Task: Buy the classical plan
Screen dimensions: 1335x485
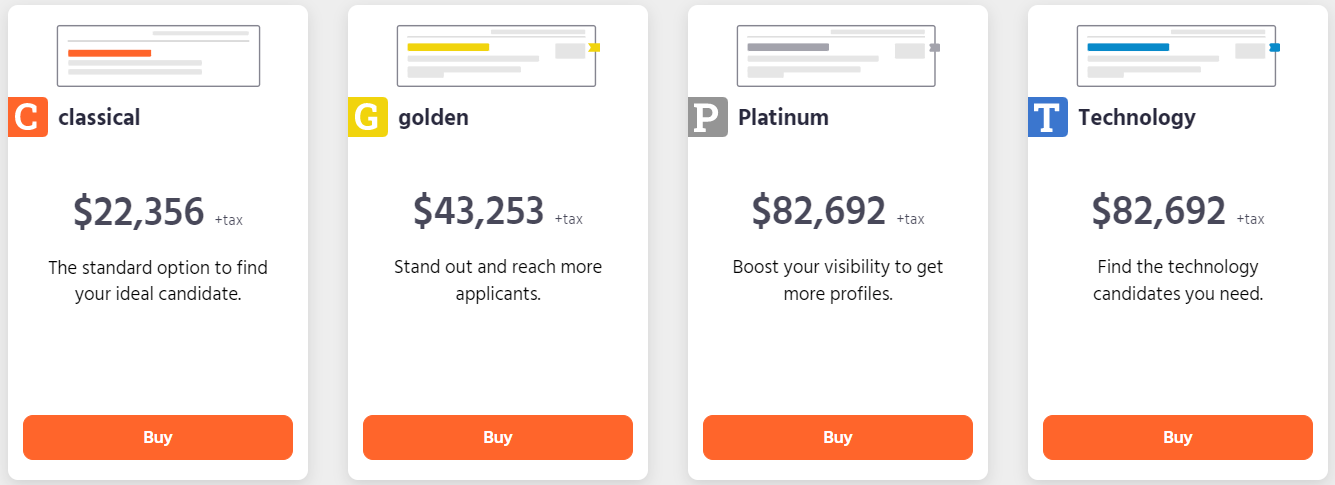Action: coord(158,437)
